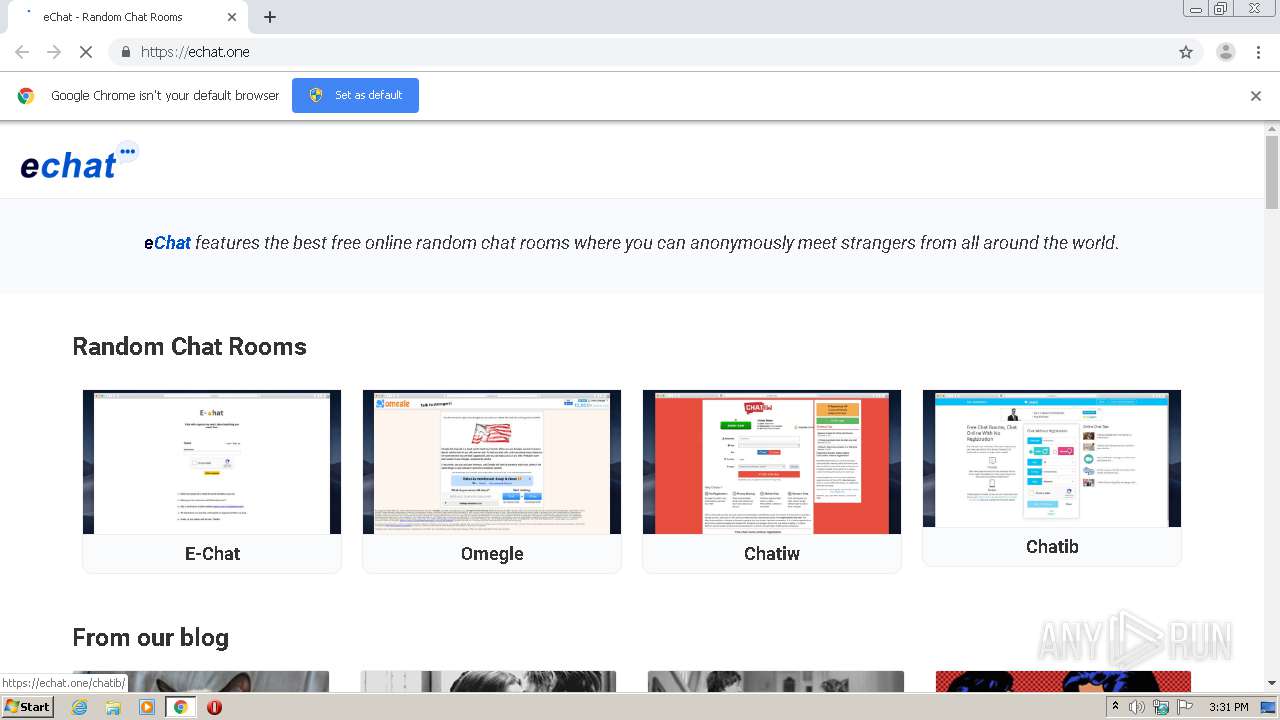Click the Set as default shield icon

pos(316,95)
